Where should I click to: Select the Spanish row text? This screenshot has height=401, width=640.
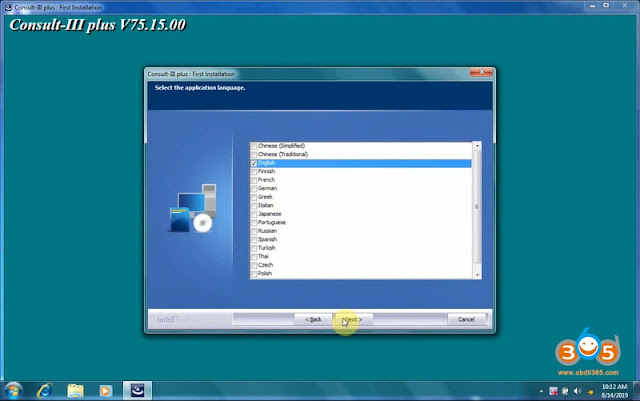tap(267, 239)
